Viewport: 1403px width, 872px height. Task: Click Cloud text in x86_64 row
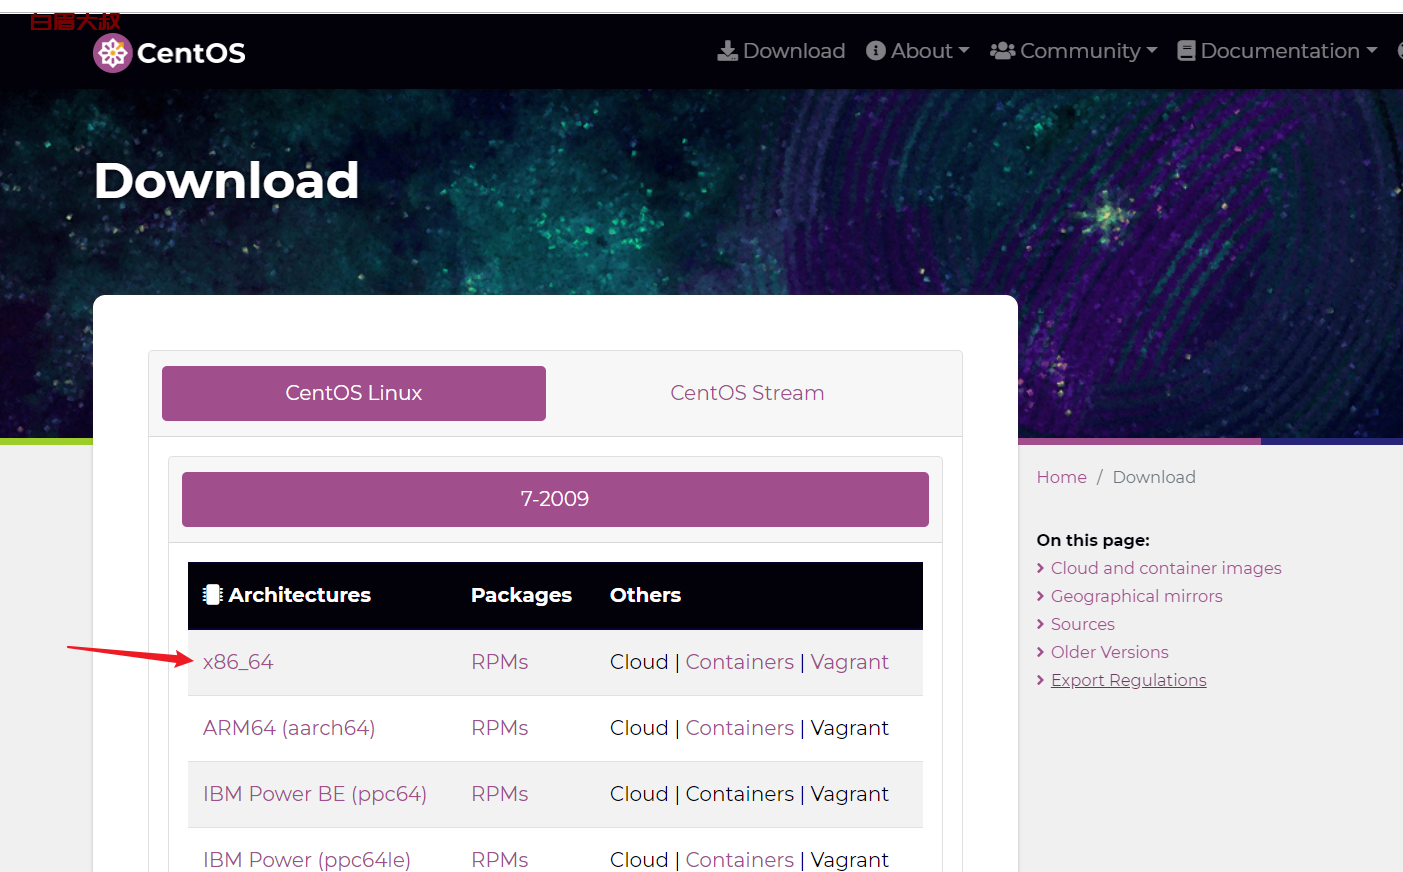coord(639,662)
